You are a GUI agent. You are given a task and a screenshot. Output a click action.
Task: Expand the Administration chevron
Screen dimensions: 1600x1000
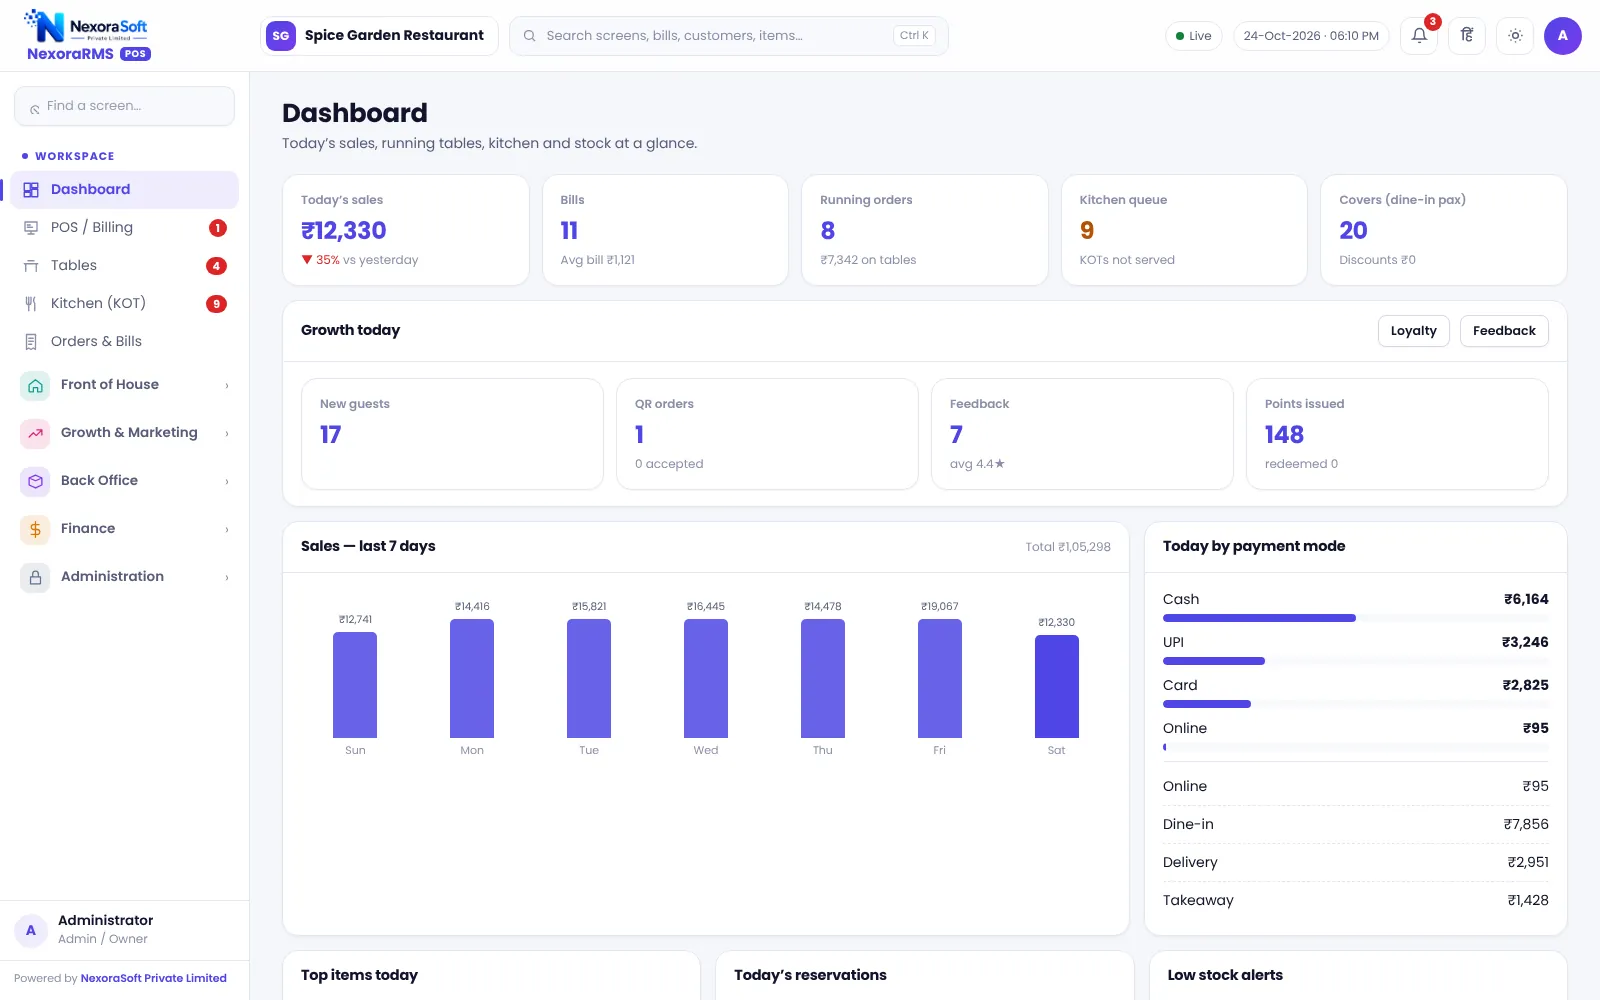click(227, 578)
